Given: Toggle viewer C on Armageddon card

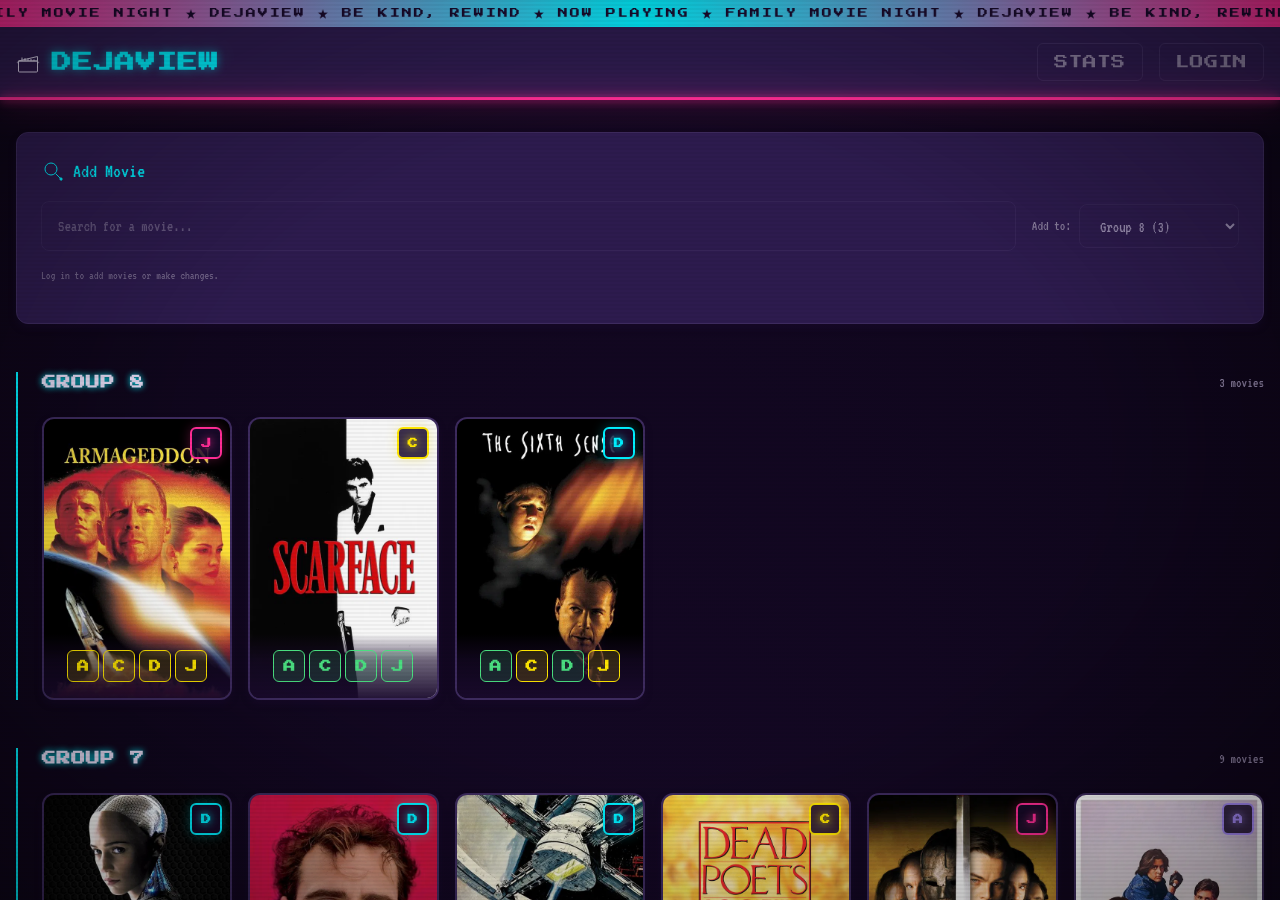Looking at the screenshot, I should click(x=119, y=666).
